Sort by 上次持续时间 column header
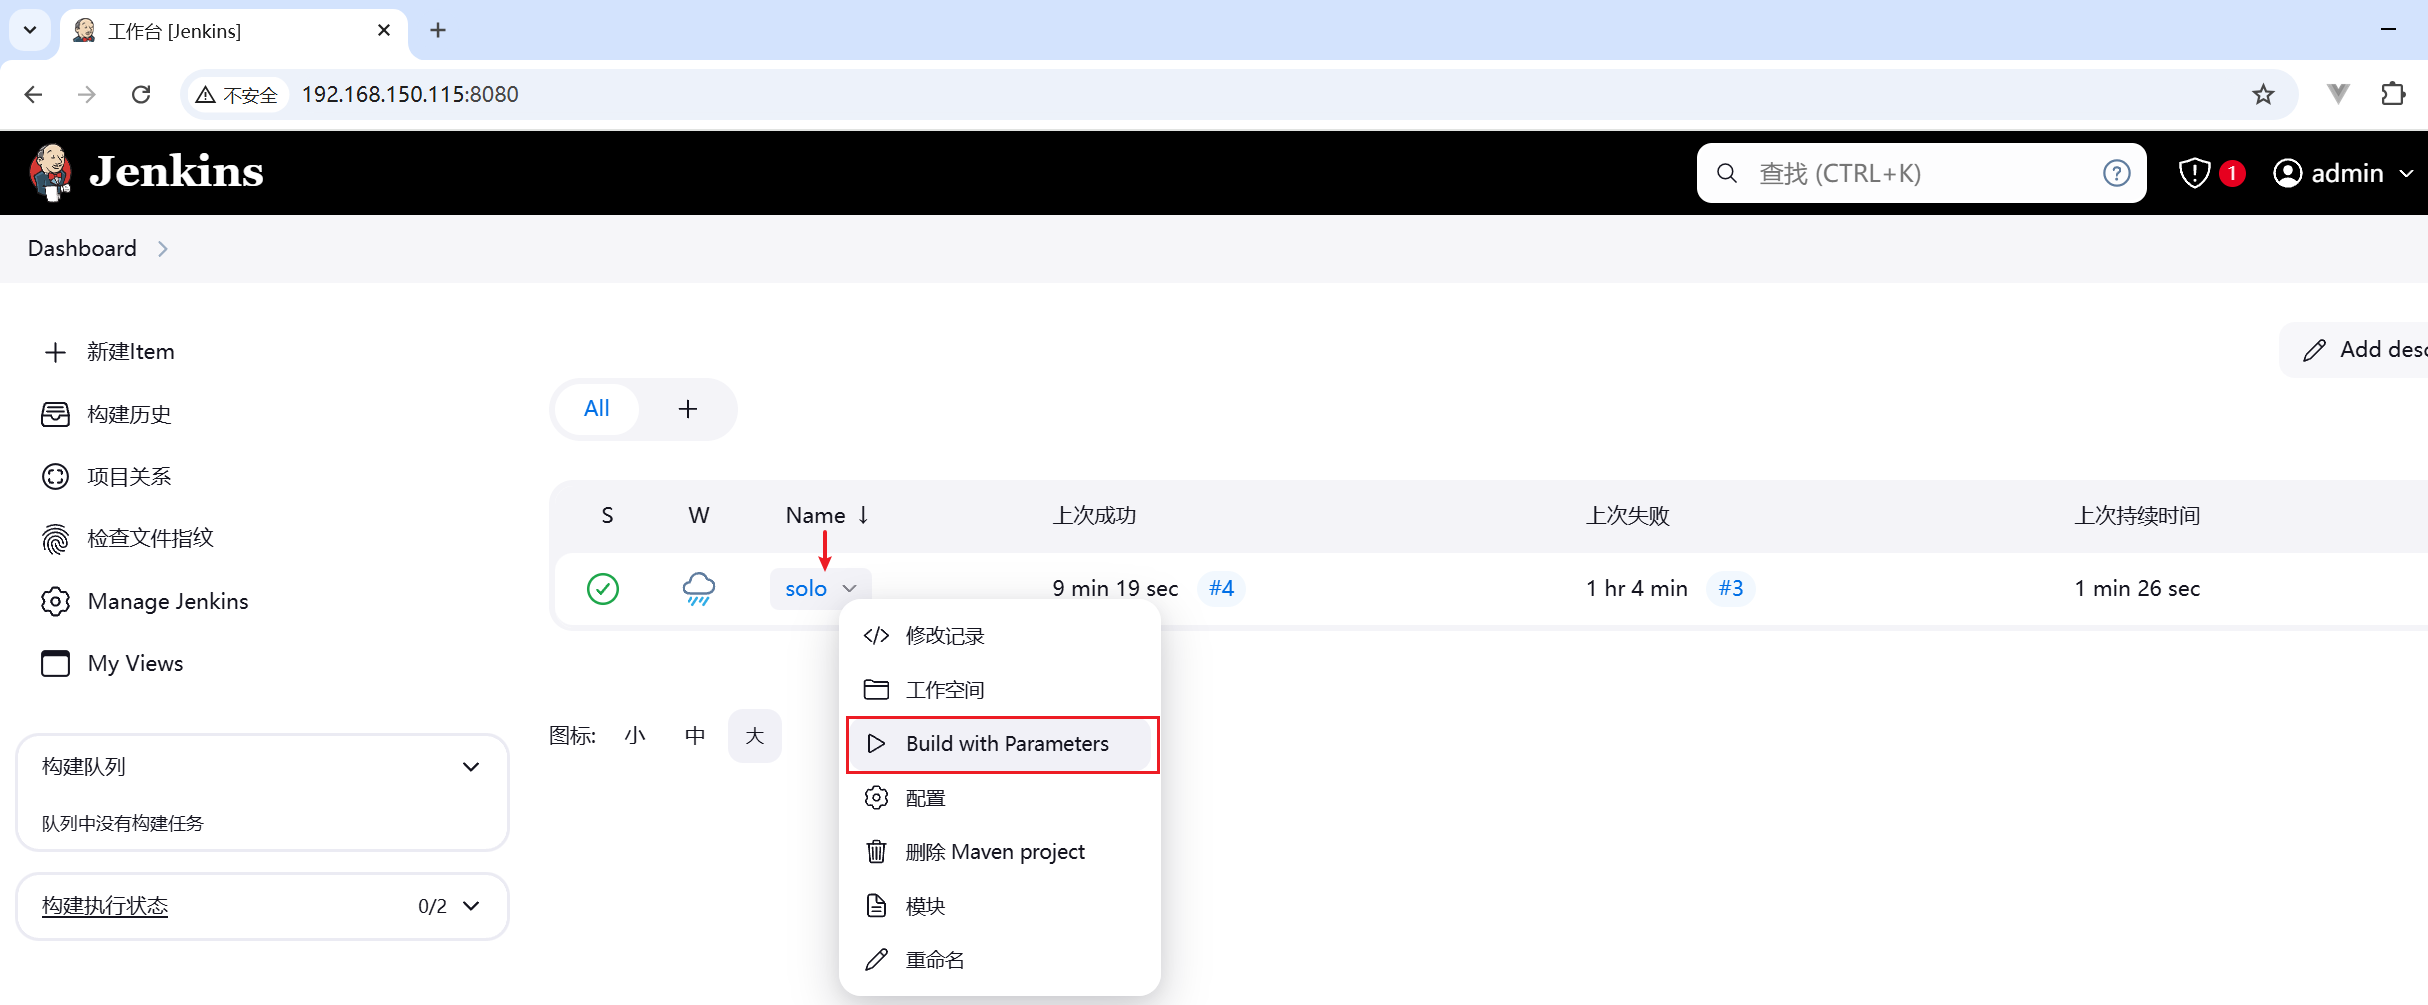This screenshot has width=2428, height=1005. 2137,516
